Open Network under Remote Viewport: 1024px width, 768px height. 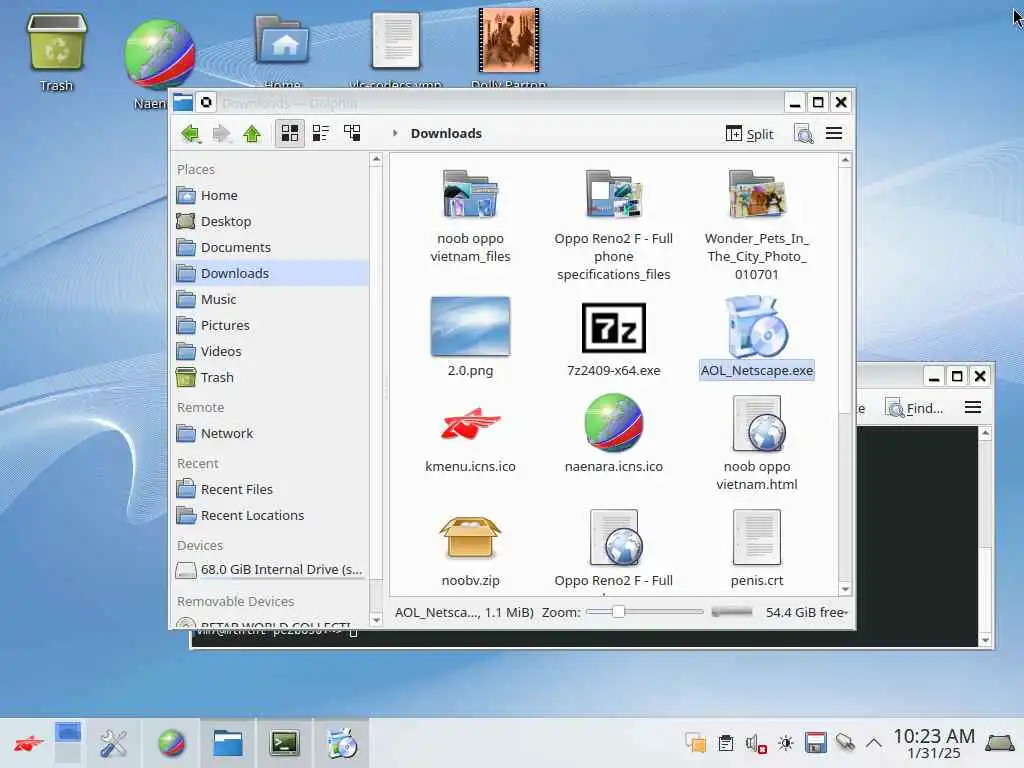click(271, 434)
